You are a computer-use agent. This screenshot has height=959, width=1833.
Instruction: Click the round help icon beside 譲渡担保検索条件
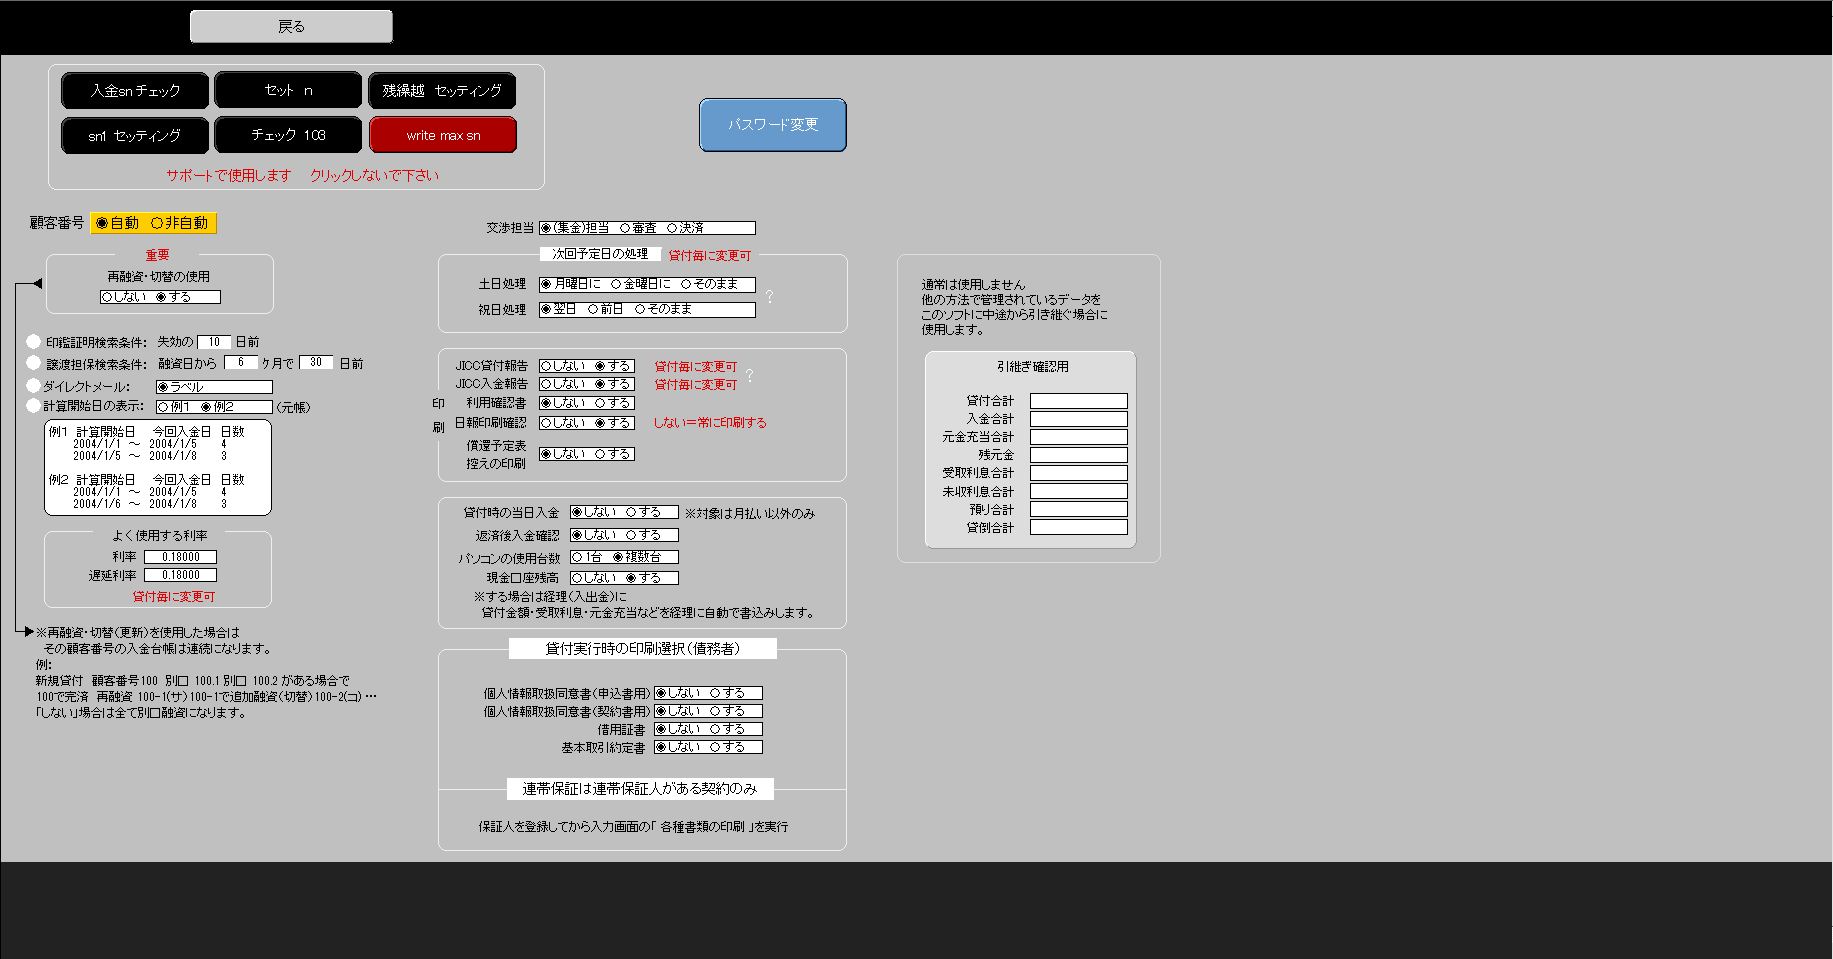click(34, 363)
